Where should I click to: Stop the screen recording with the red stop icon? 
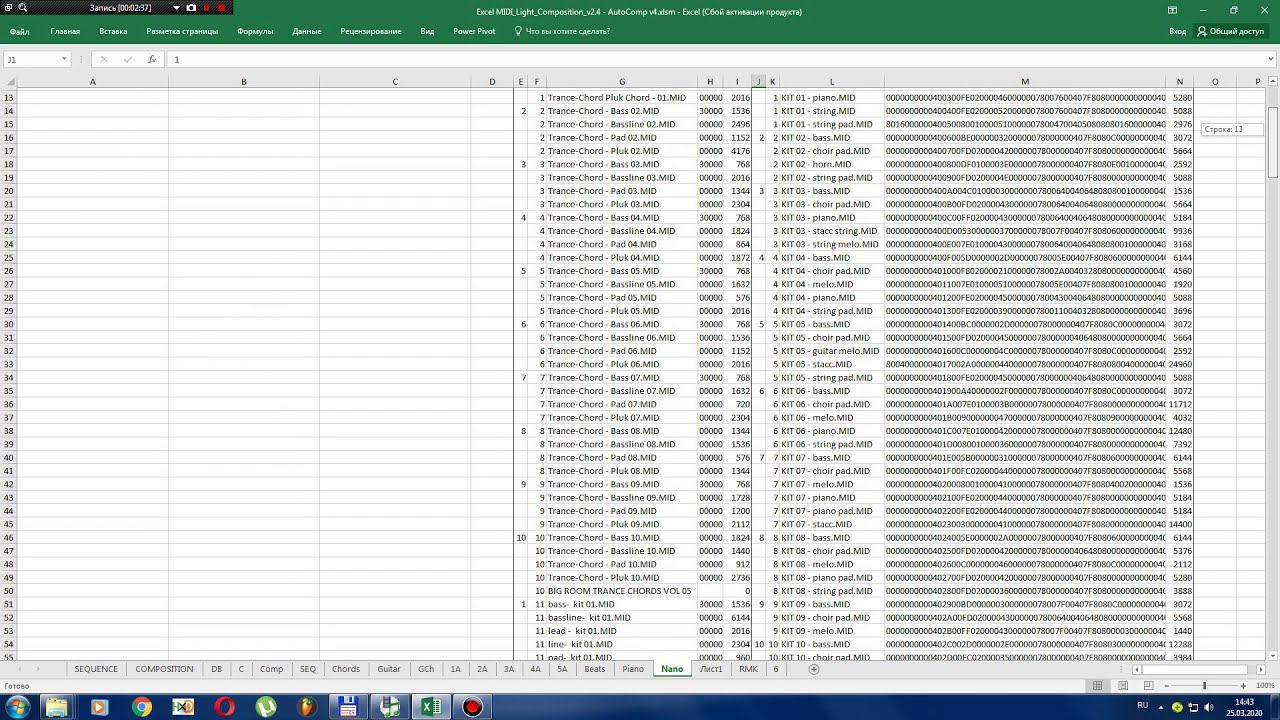(x=222, y=7)
